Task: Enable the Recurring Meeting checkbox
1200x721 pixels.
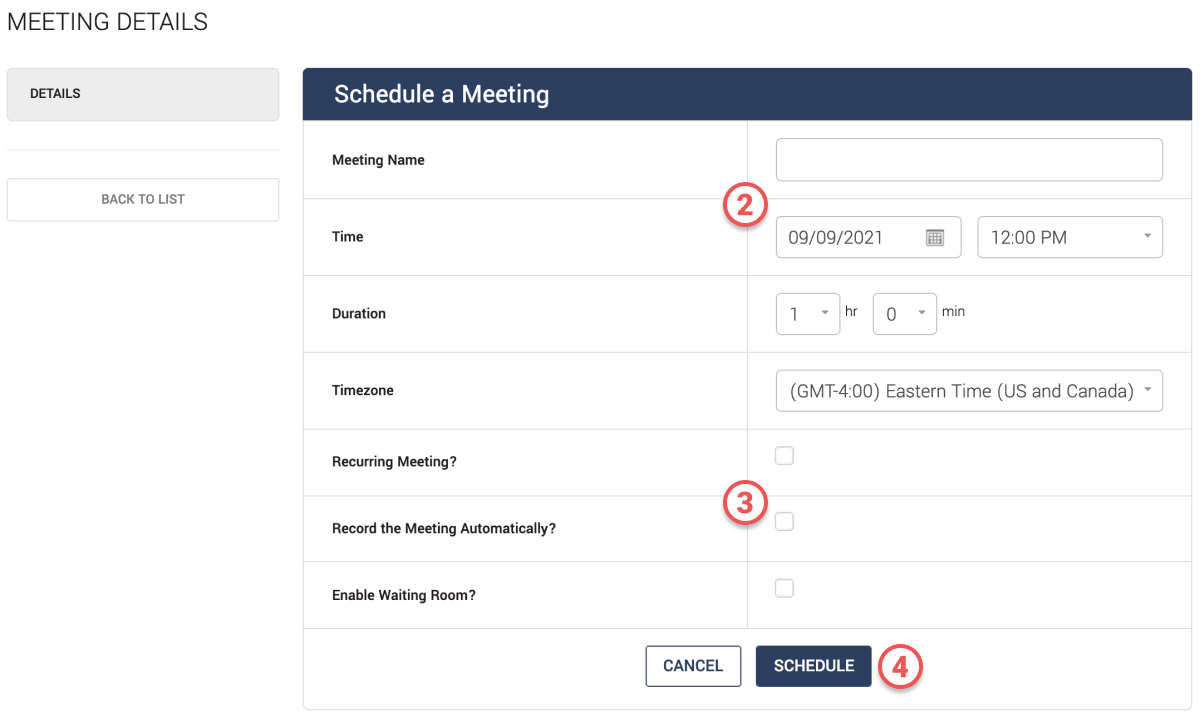Action: [x=785, y=456]
